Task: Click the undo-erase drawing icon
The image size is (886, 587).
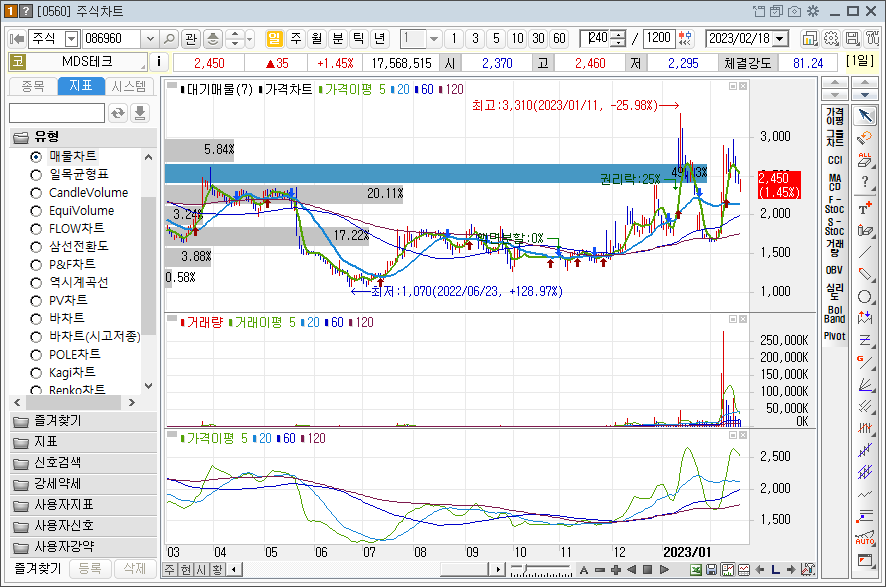Action: coord(865,137)
